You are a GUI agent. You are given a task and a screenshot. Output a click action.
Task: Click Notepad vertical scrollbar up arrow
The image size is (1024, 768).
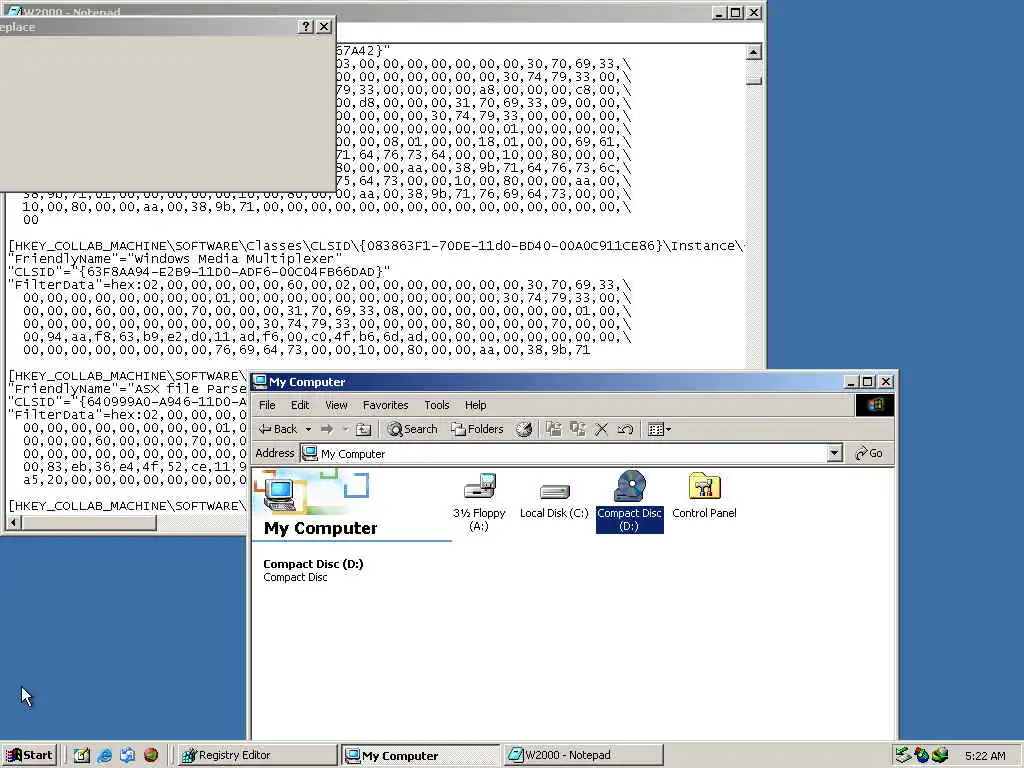click(x=754, y=52)
